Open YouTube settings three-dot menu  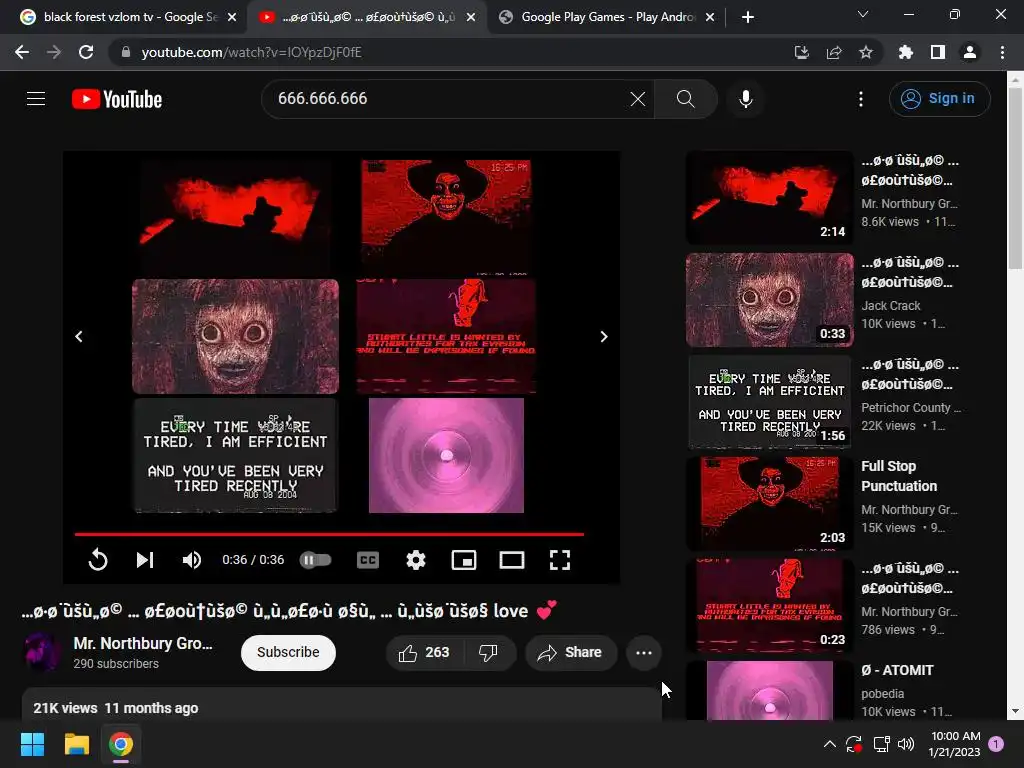click(861, 99)
